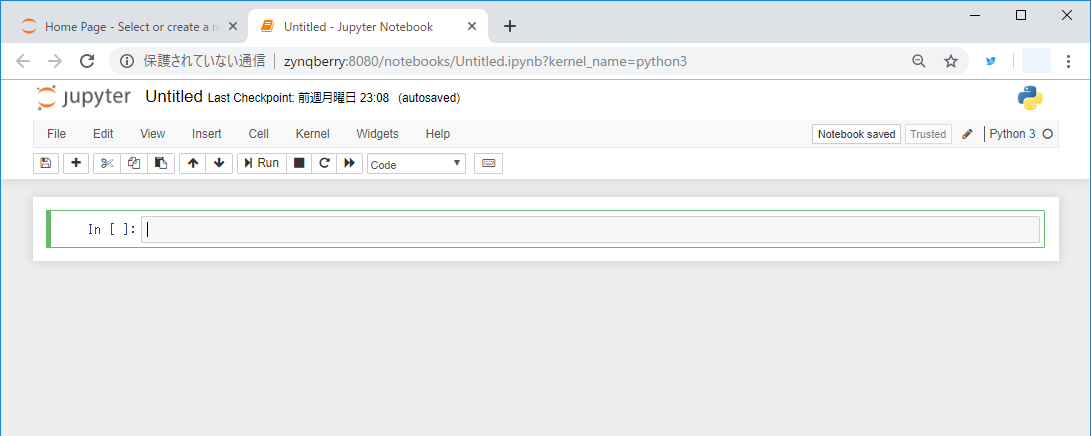Insert cell below using plus icon

pyautogui.click(x=76, y=163)
